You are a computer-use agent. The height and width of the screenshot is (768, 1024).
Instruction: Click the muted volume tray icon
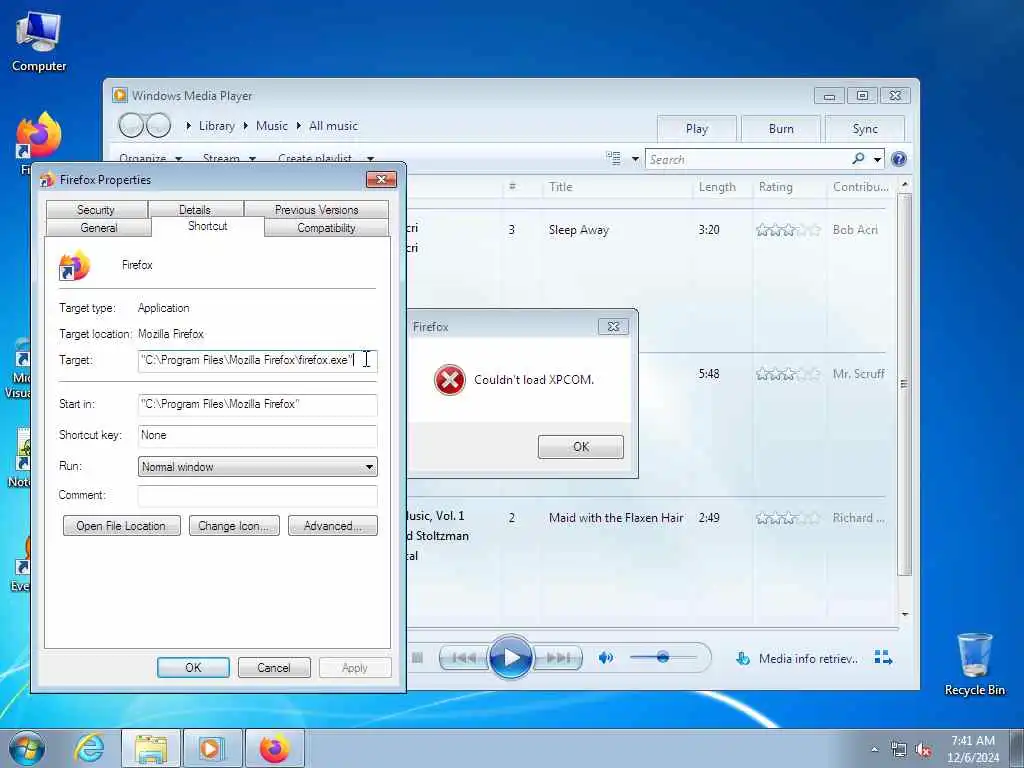click(x=923, y=750)
